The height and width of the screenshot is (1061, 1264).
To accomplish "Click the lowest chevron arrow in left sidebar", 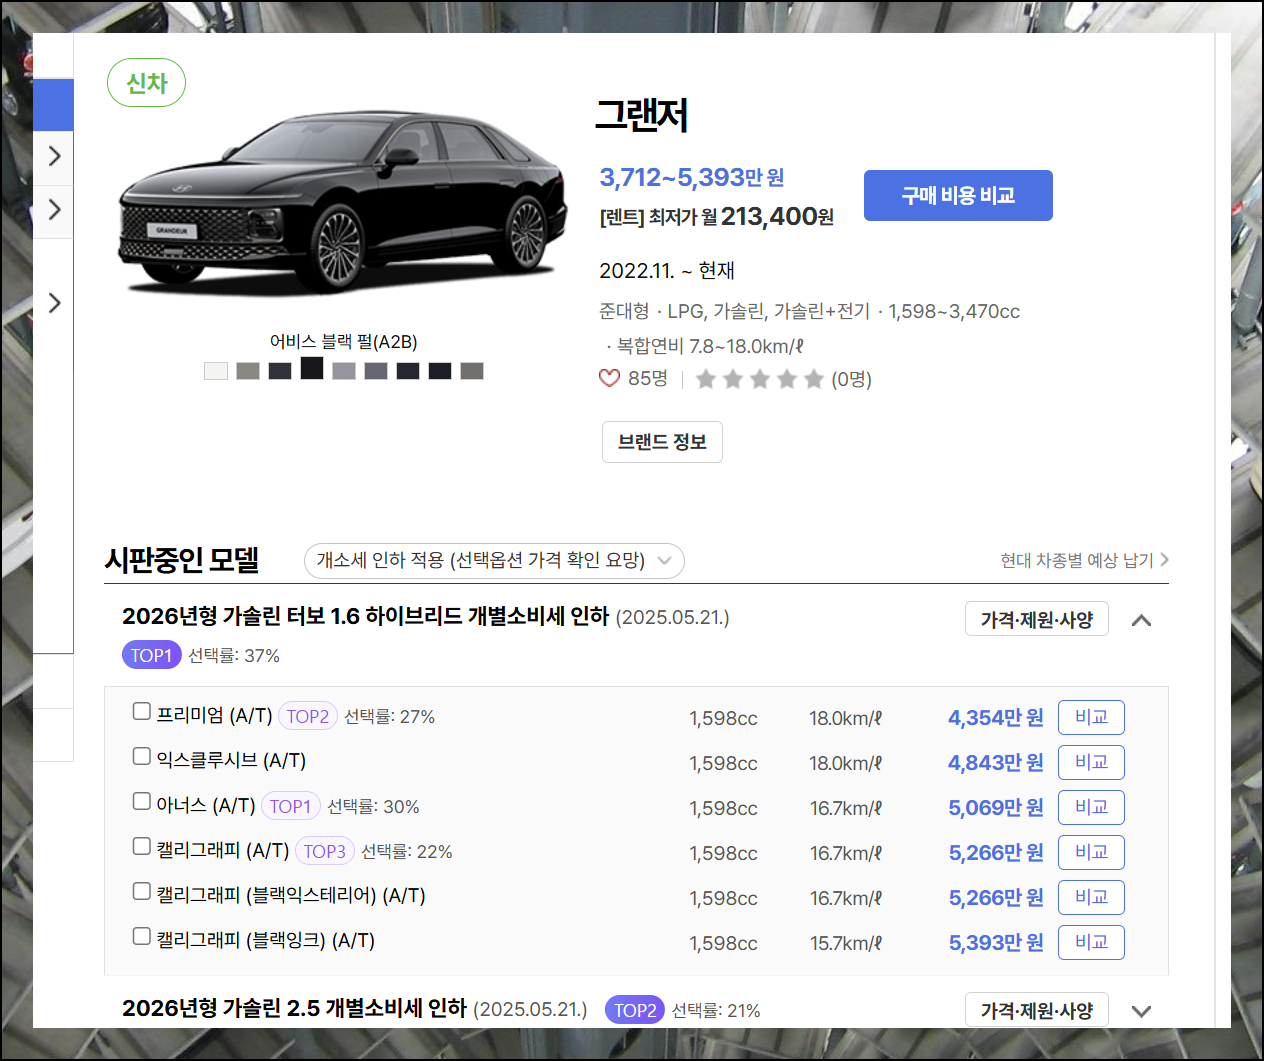I will click(x=55, y=303).
